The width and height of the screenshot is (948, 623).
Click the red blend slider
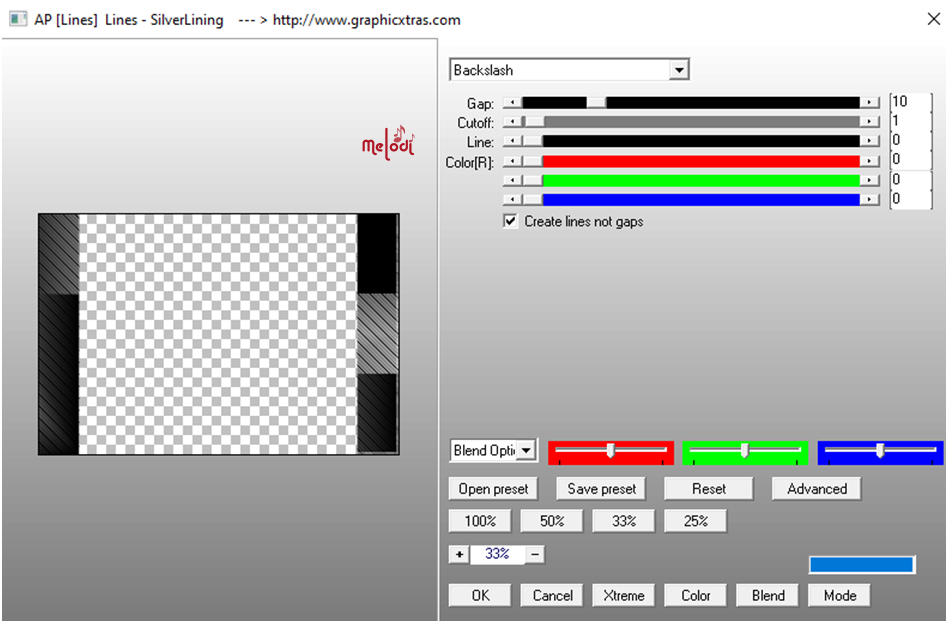[611, 452]
